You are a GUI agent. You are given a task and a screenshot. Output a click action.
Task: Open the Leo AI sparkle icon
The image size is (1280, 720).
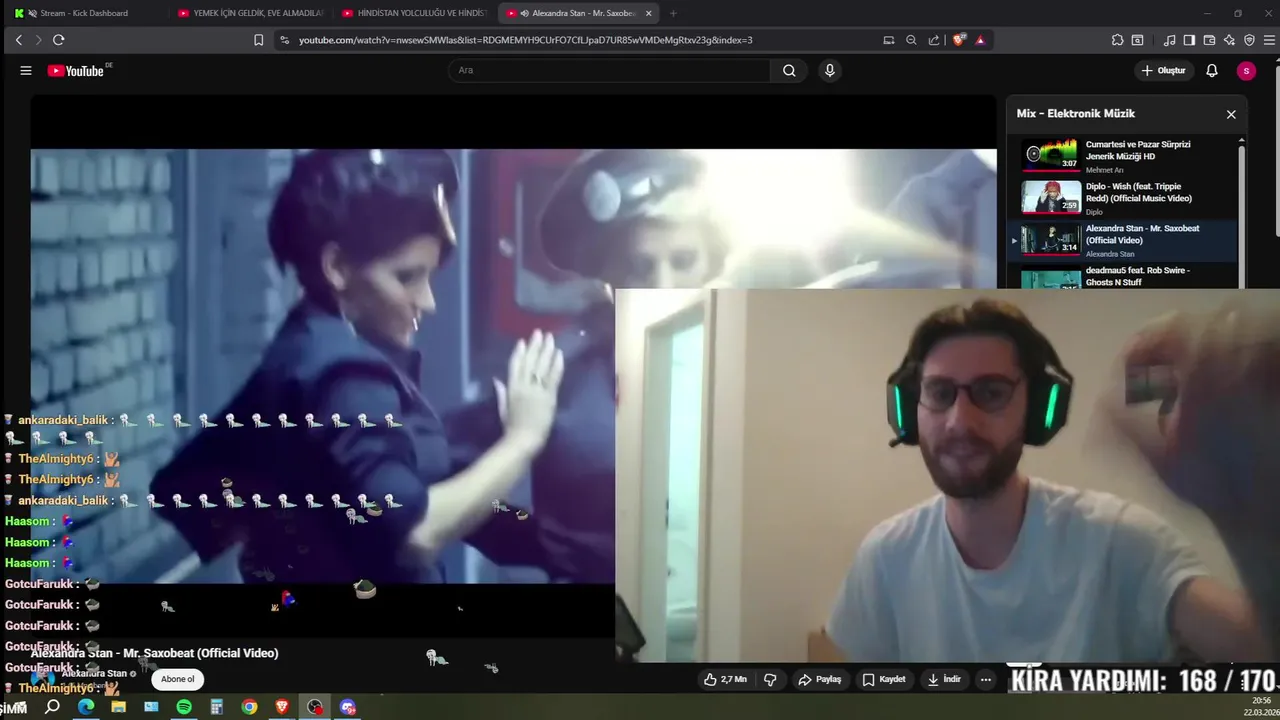[x=1229, y=40]
